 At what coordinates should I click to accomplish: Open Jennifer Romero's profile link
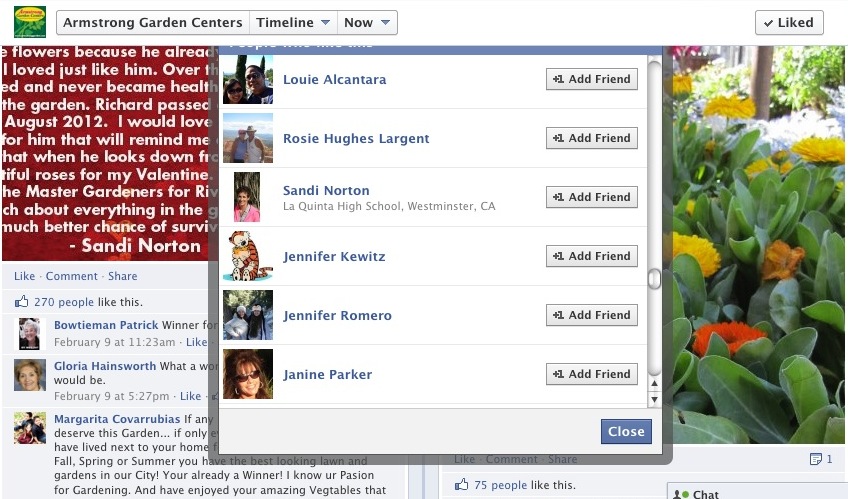pyautogui.click(x=337, y=315)
